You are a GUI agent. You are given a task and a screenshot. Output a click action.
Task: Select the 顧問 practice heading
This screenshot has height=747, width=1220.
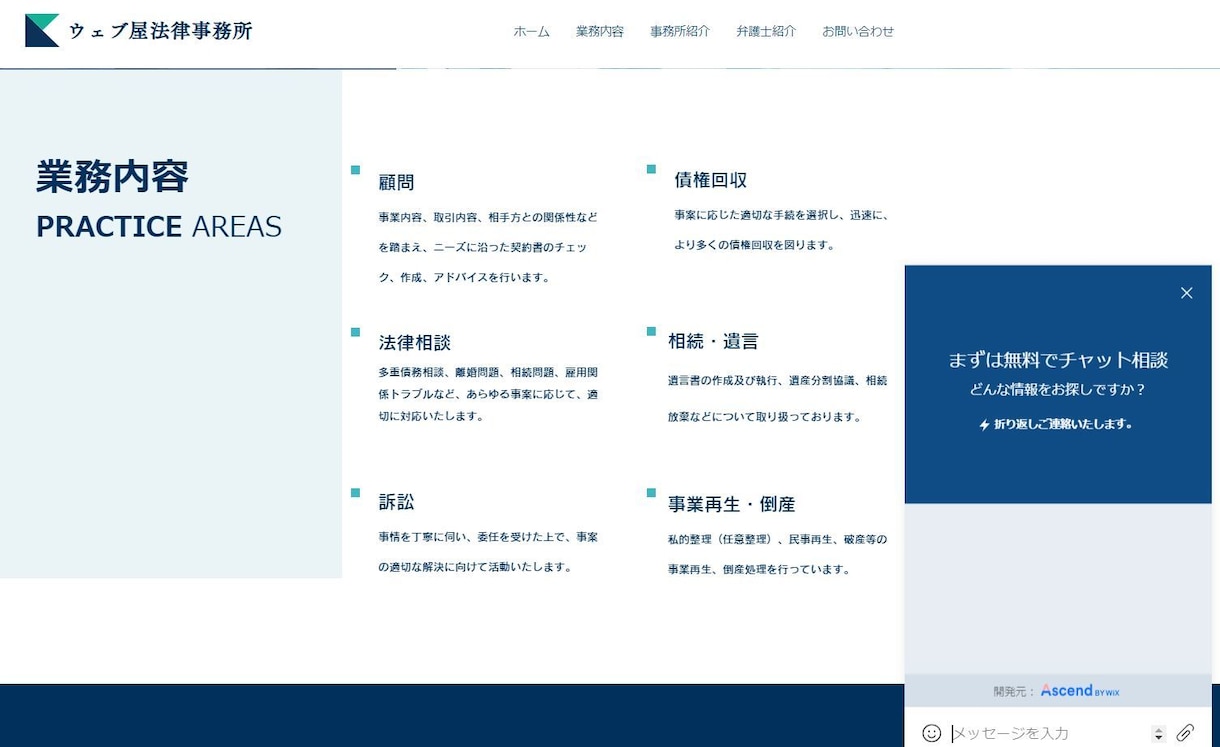pos(396,183)
